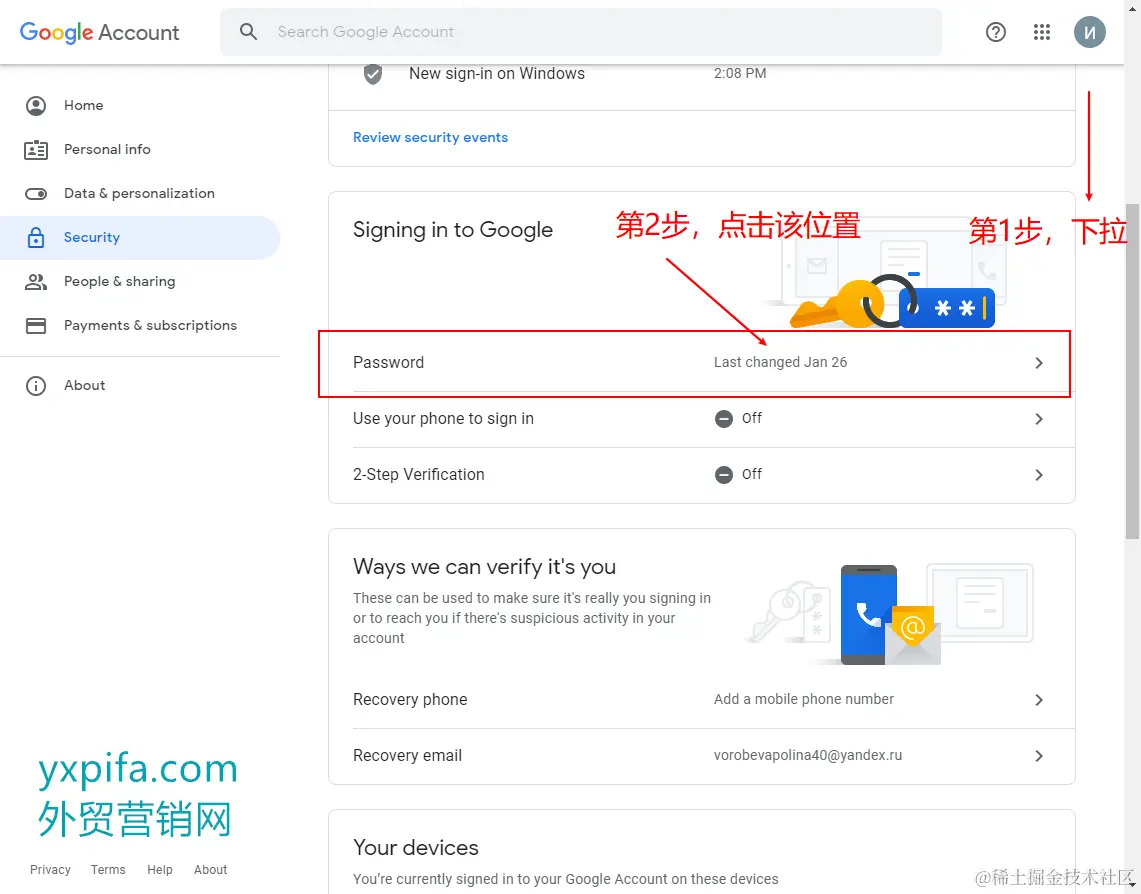Click Payments & subscriptions card icon
1141x894 pixels.
click(x=36, y=325)
